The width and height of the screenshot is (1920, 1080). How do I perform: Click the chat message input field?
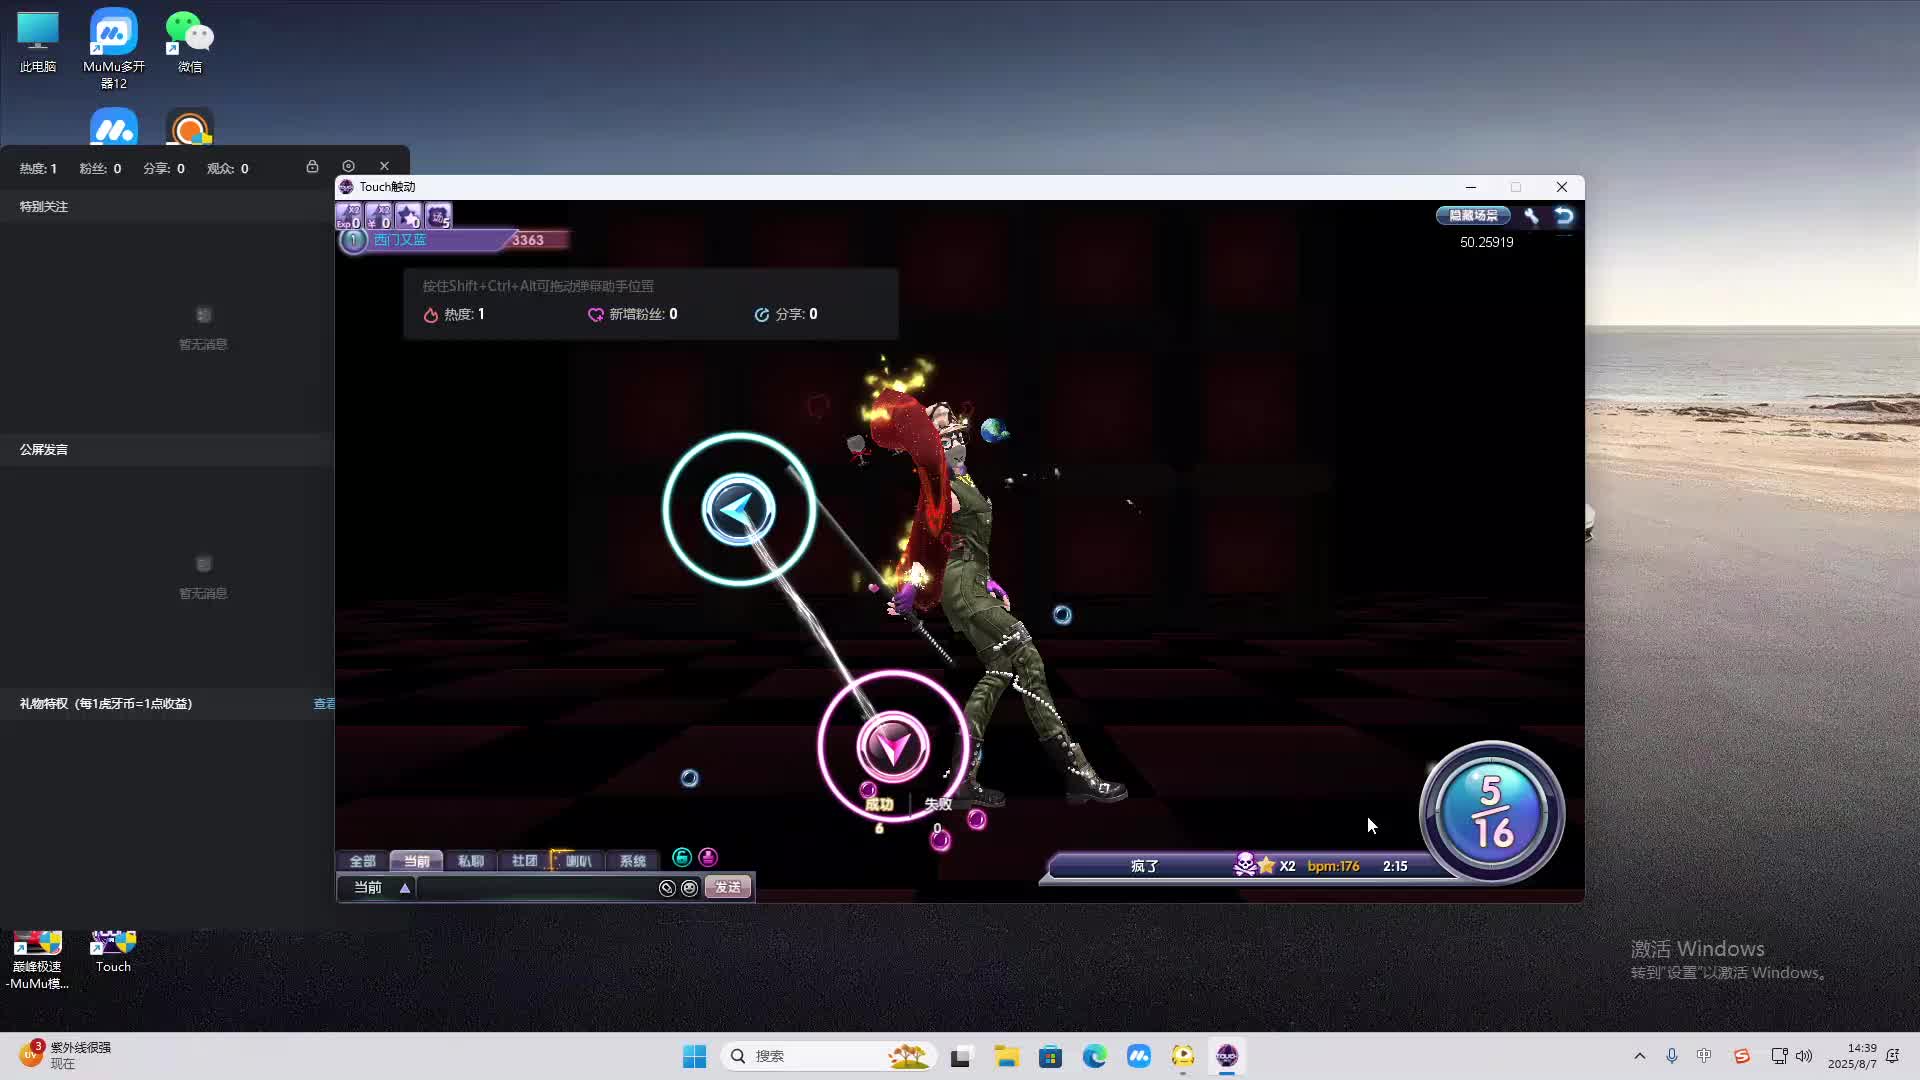tap(535, 888)
